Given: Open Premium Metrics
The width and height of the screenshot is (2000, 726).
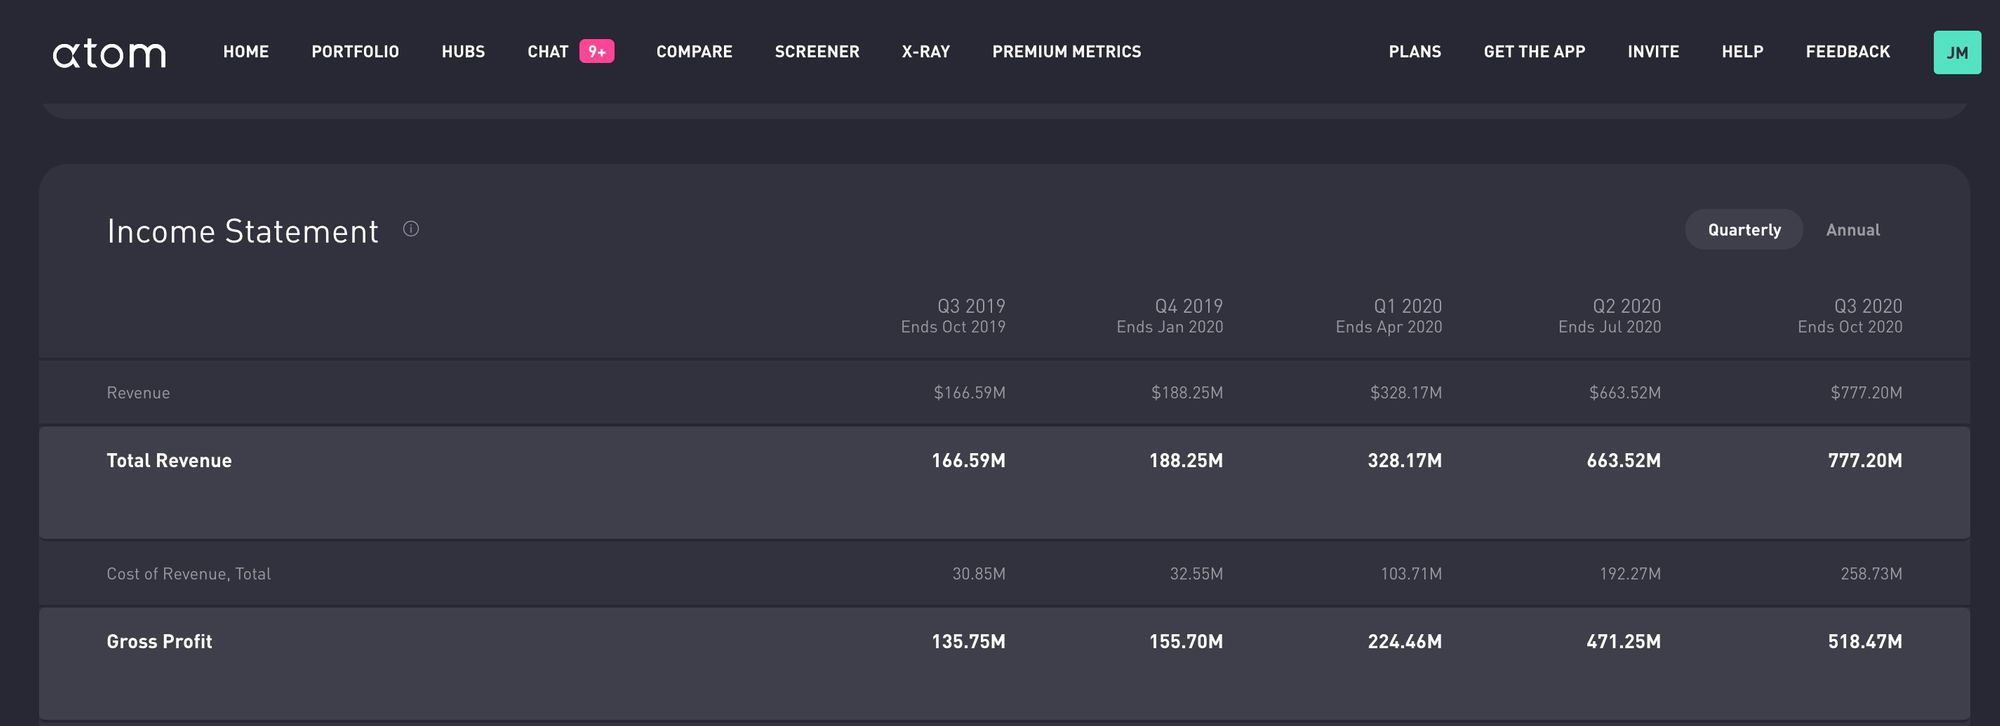Looking at the screenshot, I should (x=1066, y=52).
